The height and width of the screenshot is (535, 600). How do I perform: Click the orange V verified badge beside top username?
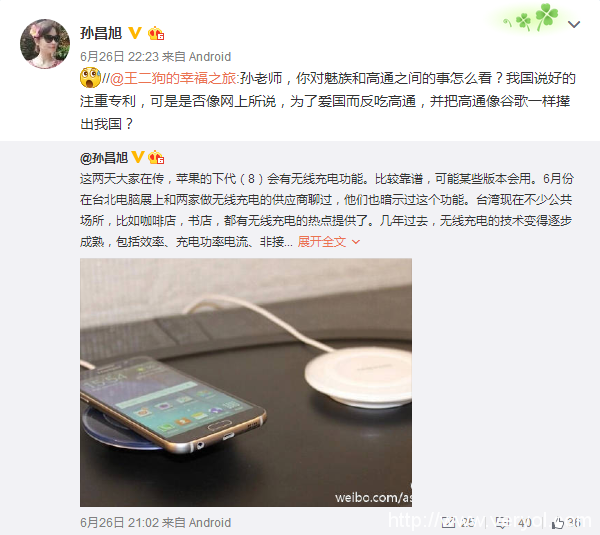pyautogui.click(x=135, y=33)
